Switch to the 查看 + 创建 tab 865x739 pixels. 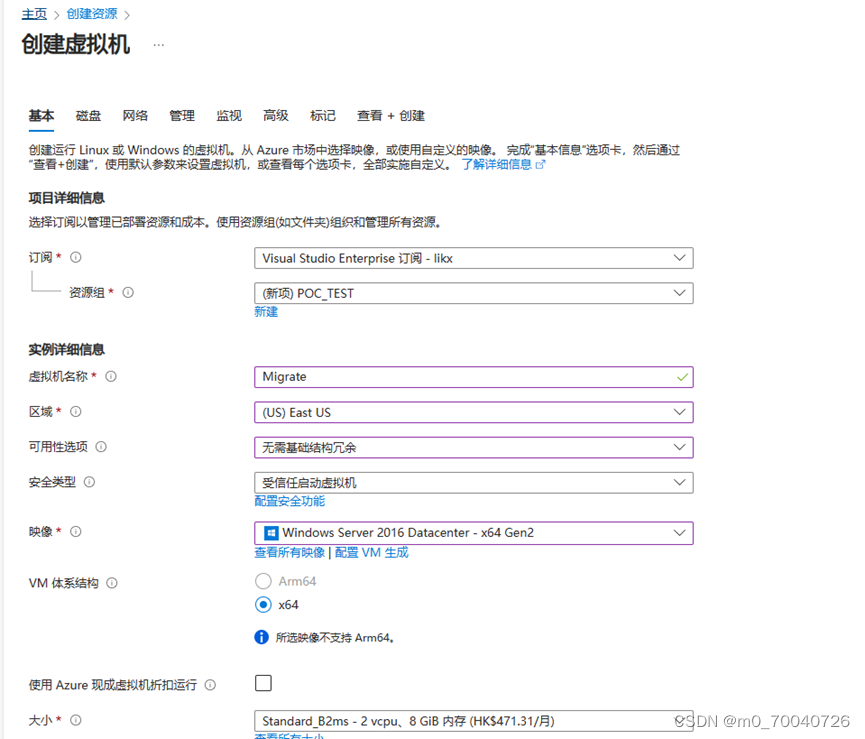[391, 116]
